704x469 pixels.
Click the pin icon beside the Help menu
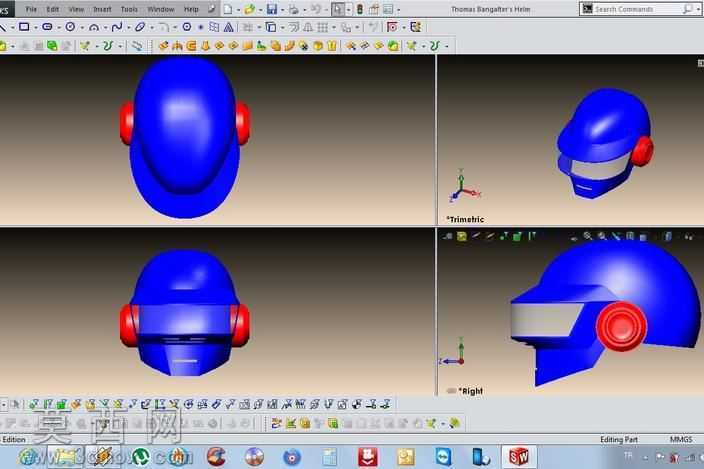coord(212,9)
